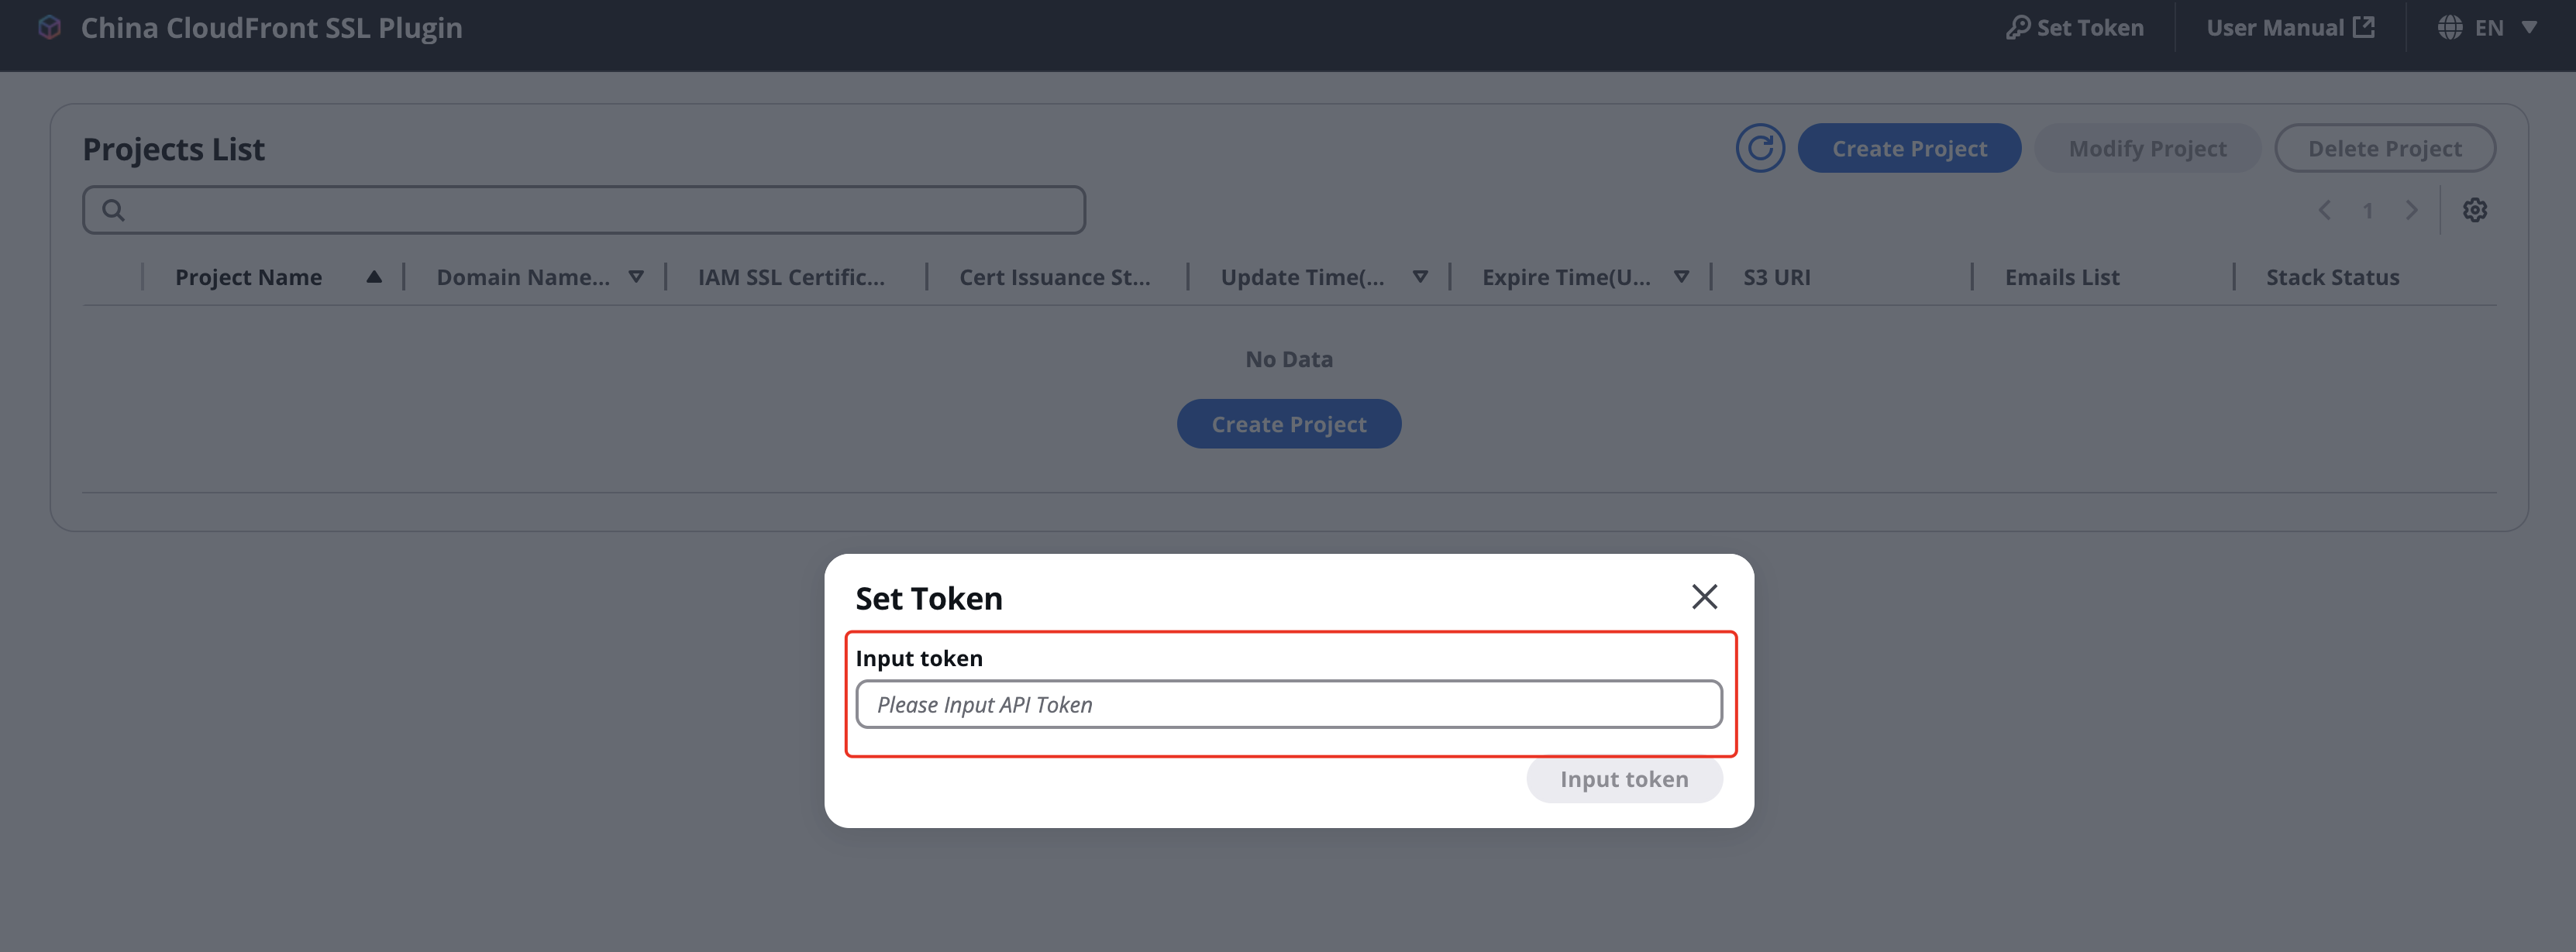Focus the API Token input field
The width and height of the screenshot is (2576, 952).
(1288, 704)
